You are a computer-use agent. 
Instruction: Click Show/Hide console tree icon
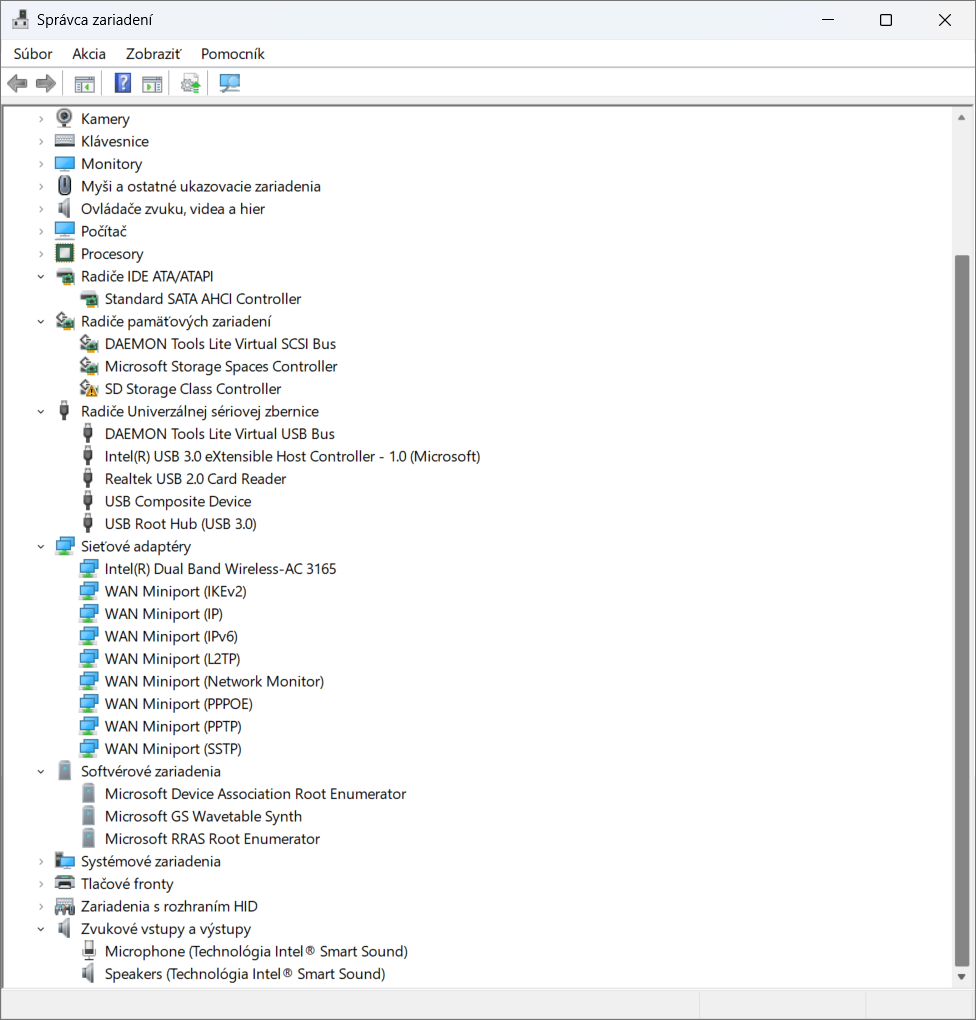84,84
